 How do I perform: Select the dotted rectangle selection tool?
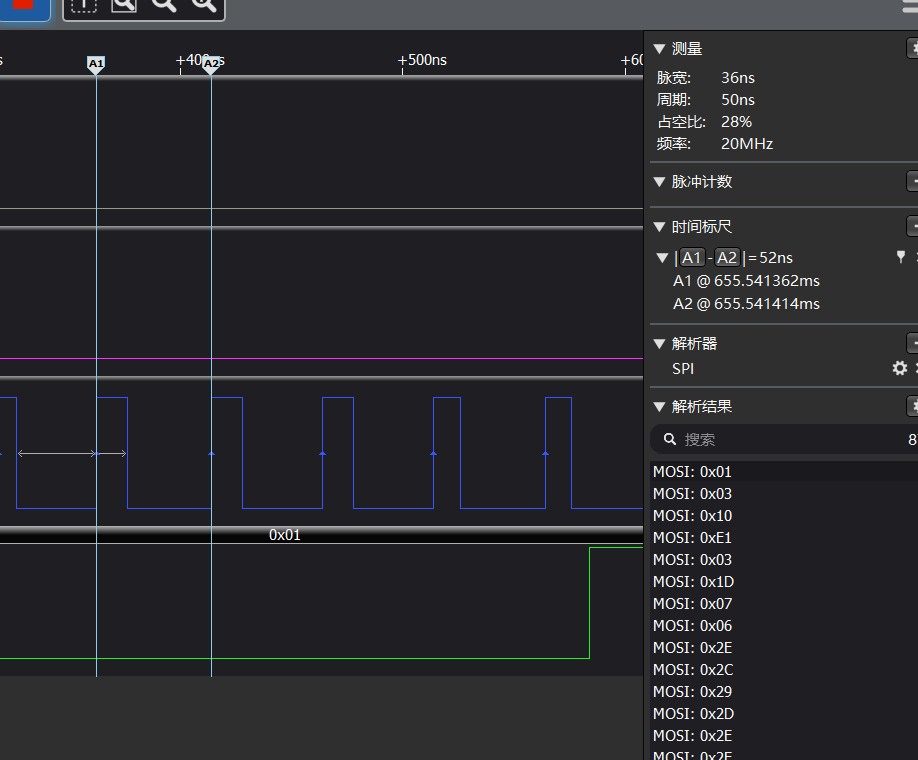point(84,6)
